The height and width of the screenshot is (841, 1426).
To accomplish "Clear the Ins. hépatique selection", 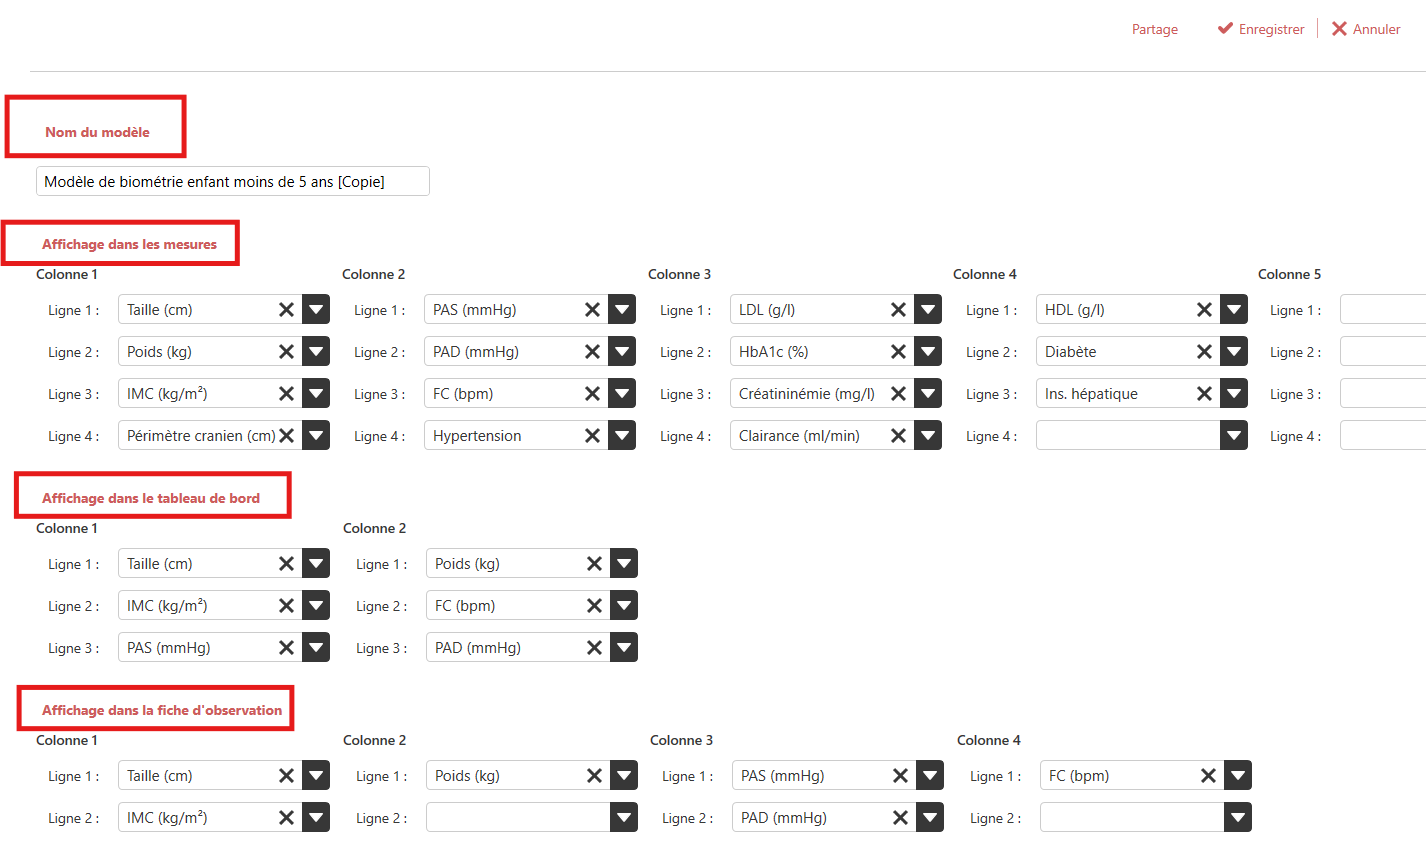I will [1204, 394].
